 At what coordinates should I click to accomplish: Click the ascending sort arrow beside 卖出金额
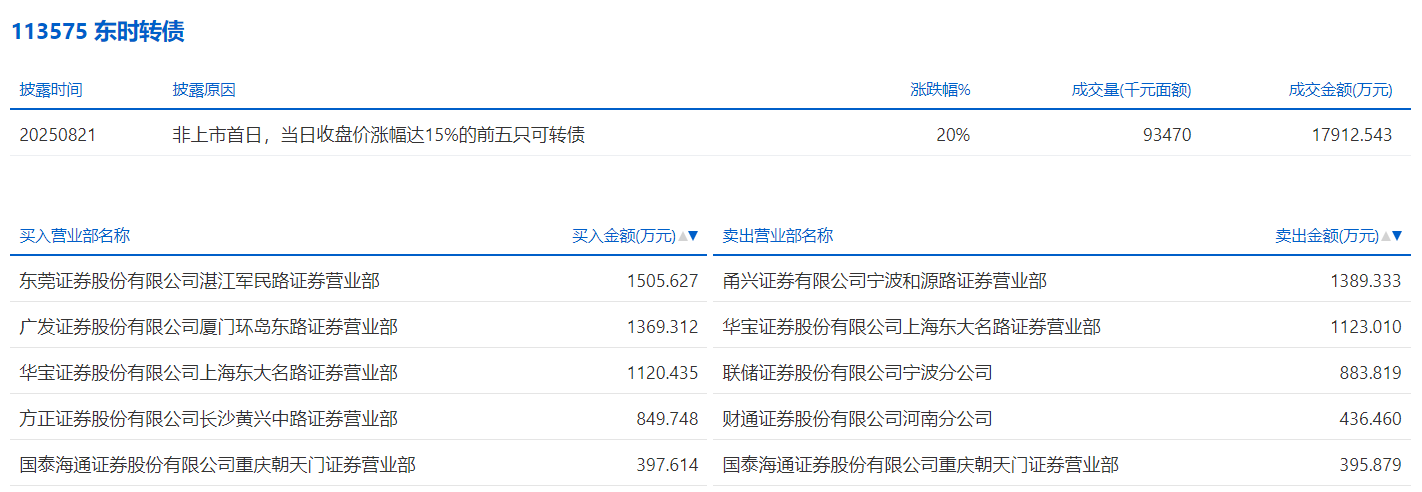[x=1386, y=237]
